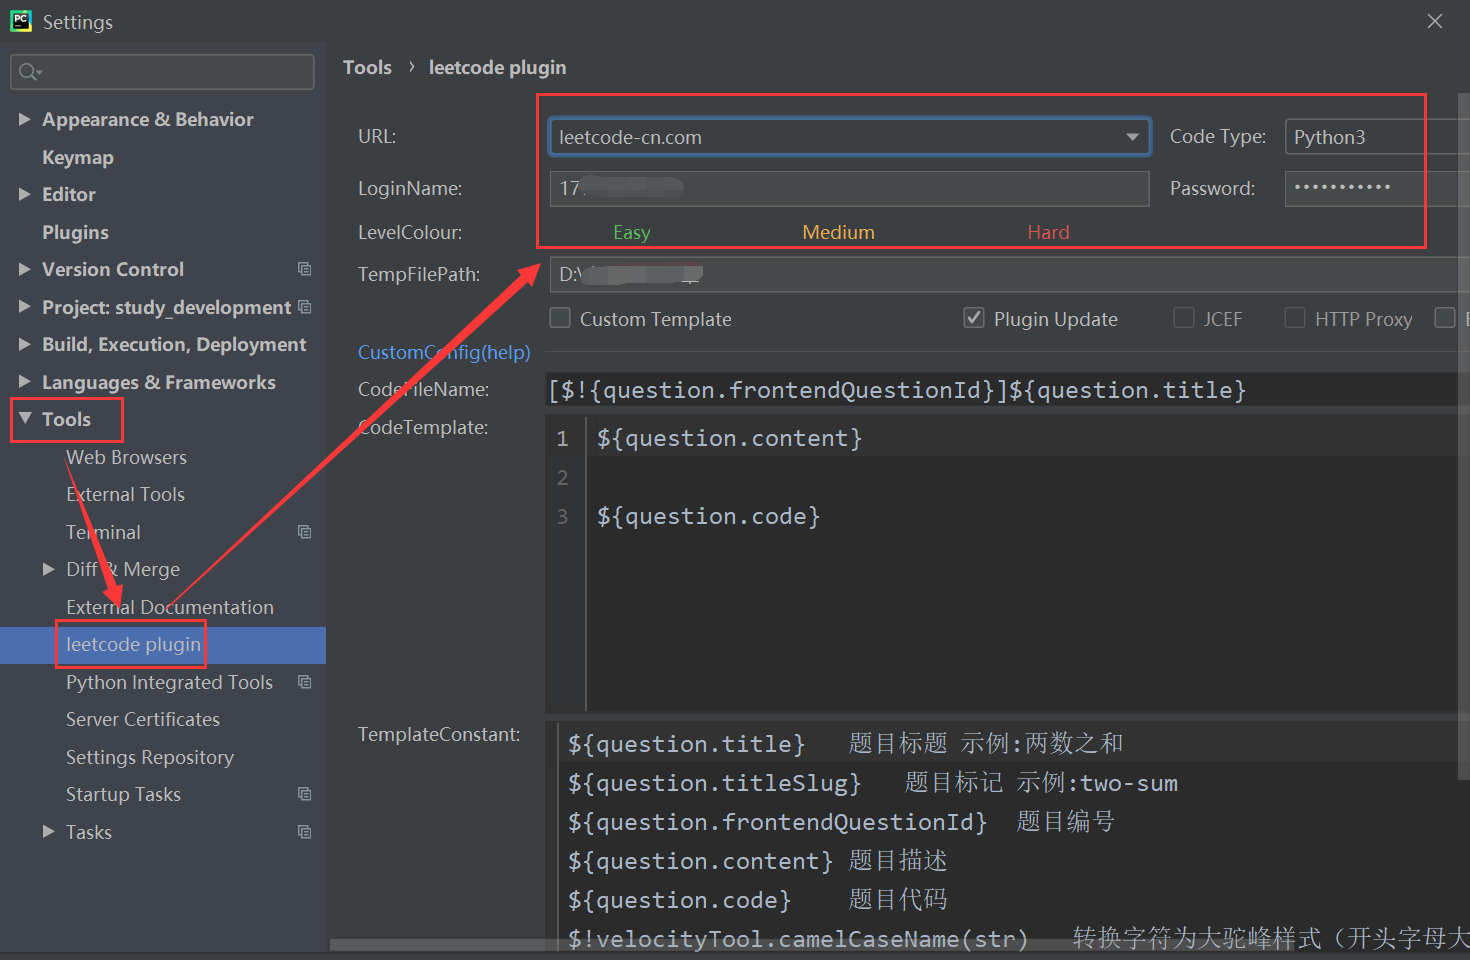Click the project-level icon beside Project: study_development
The height and width of the screenshot is (960, 1470).
pos(305,307)
